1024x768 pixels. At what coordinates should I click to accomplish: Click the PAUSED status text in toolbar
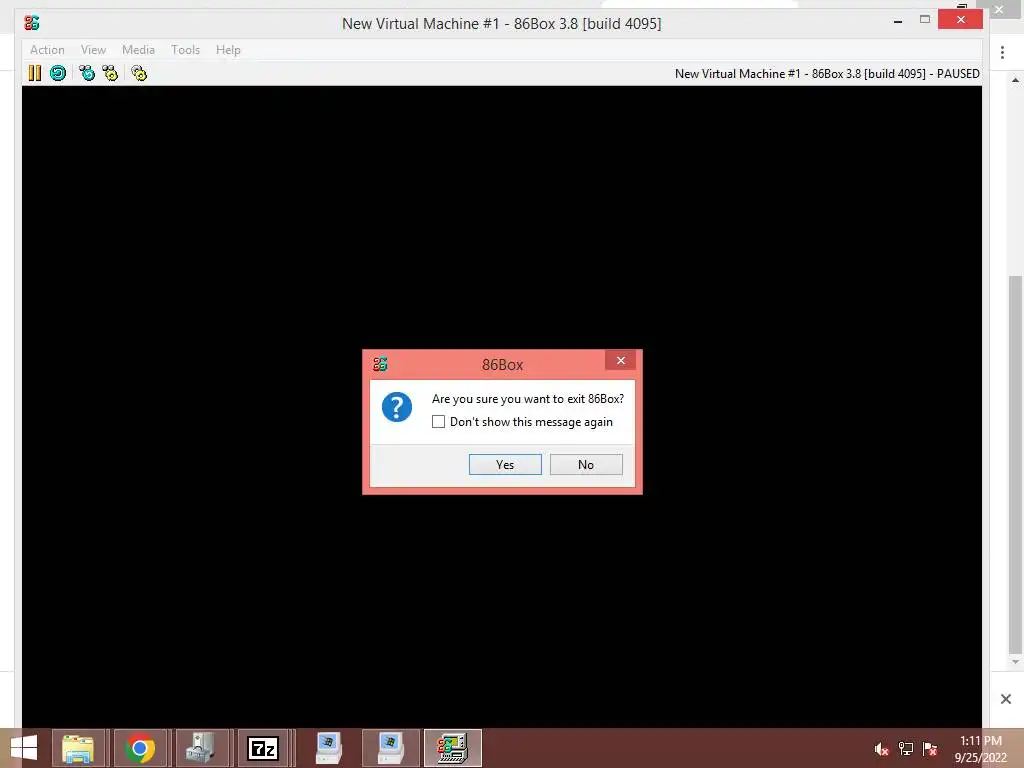click(x=958, y=74)
